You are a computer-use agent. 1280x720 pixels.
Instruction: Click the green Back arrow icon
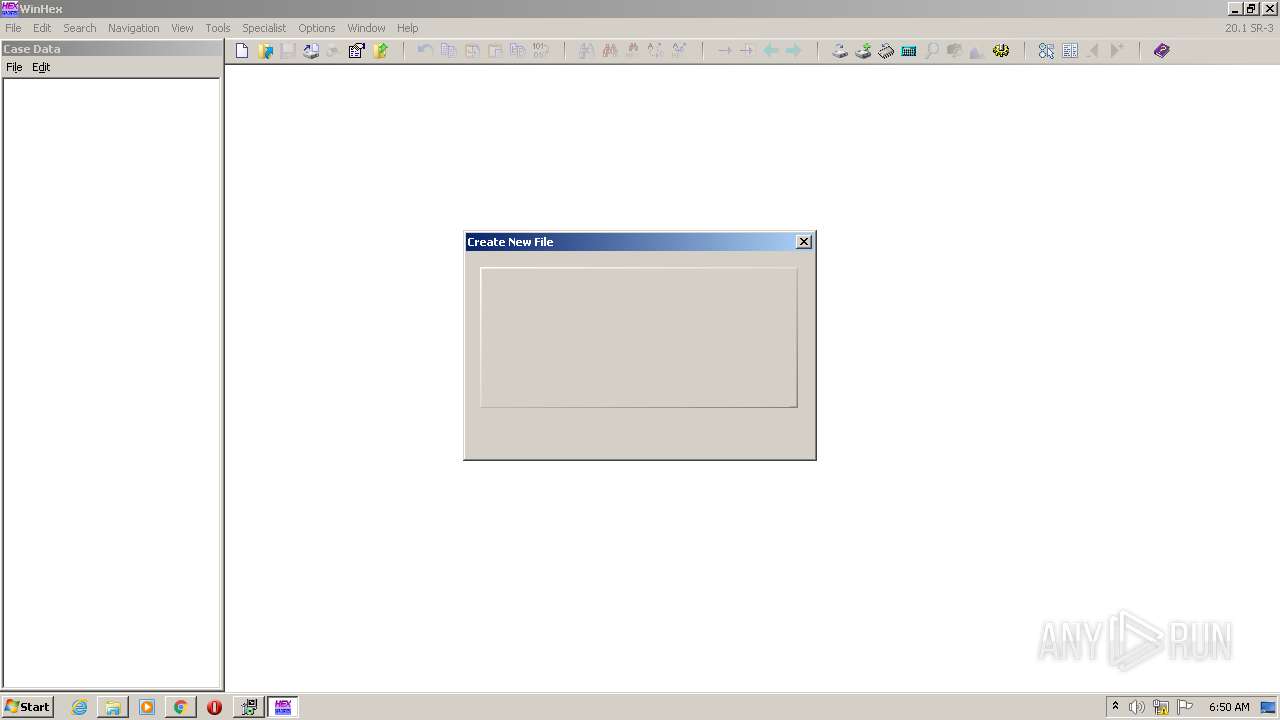pyautogui.click(x=771, y=51)
